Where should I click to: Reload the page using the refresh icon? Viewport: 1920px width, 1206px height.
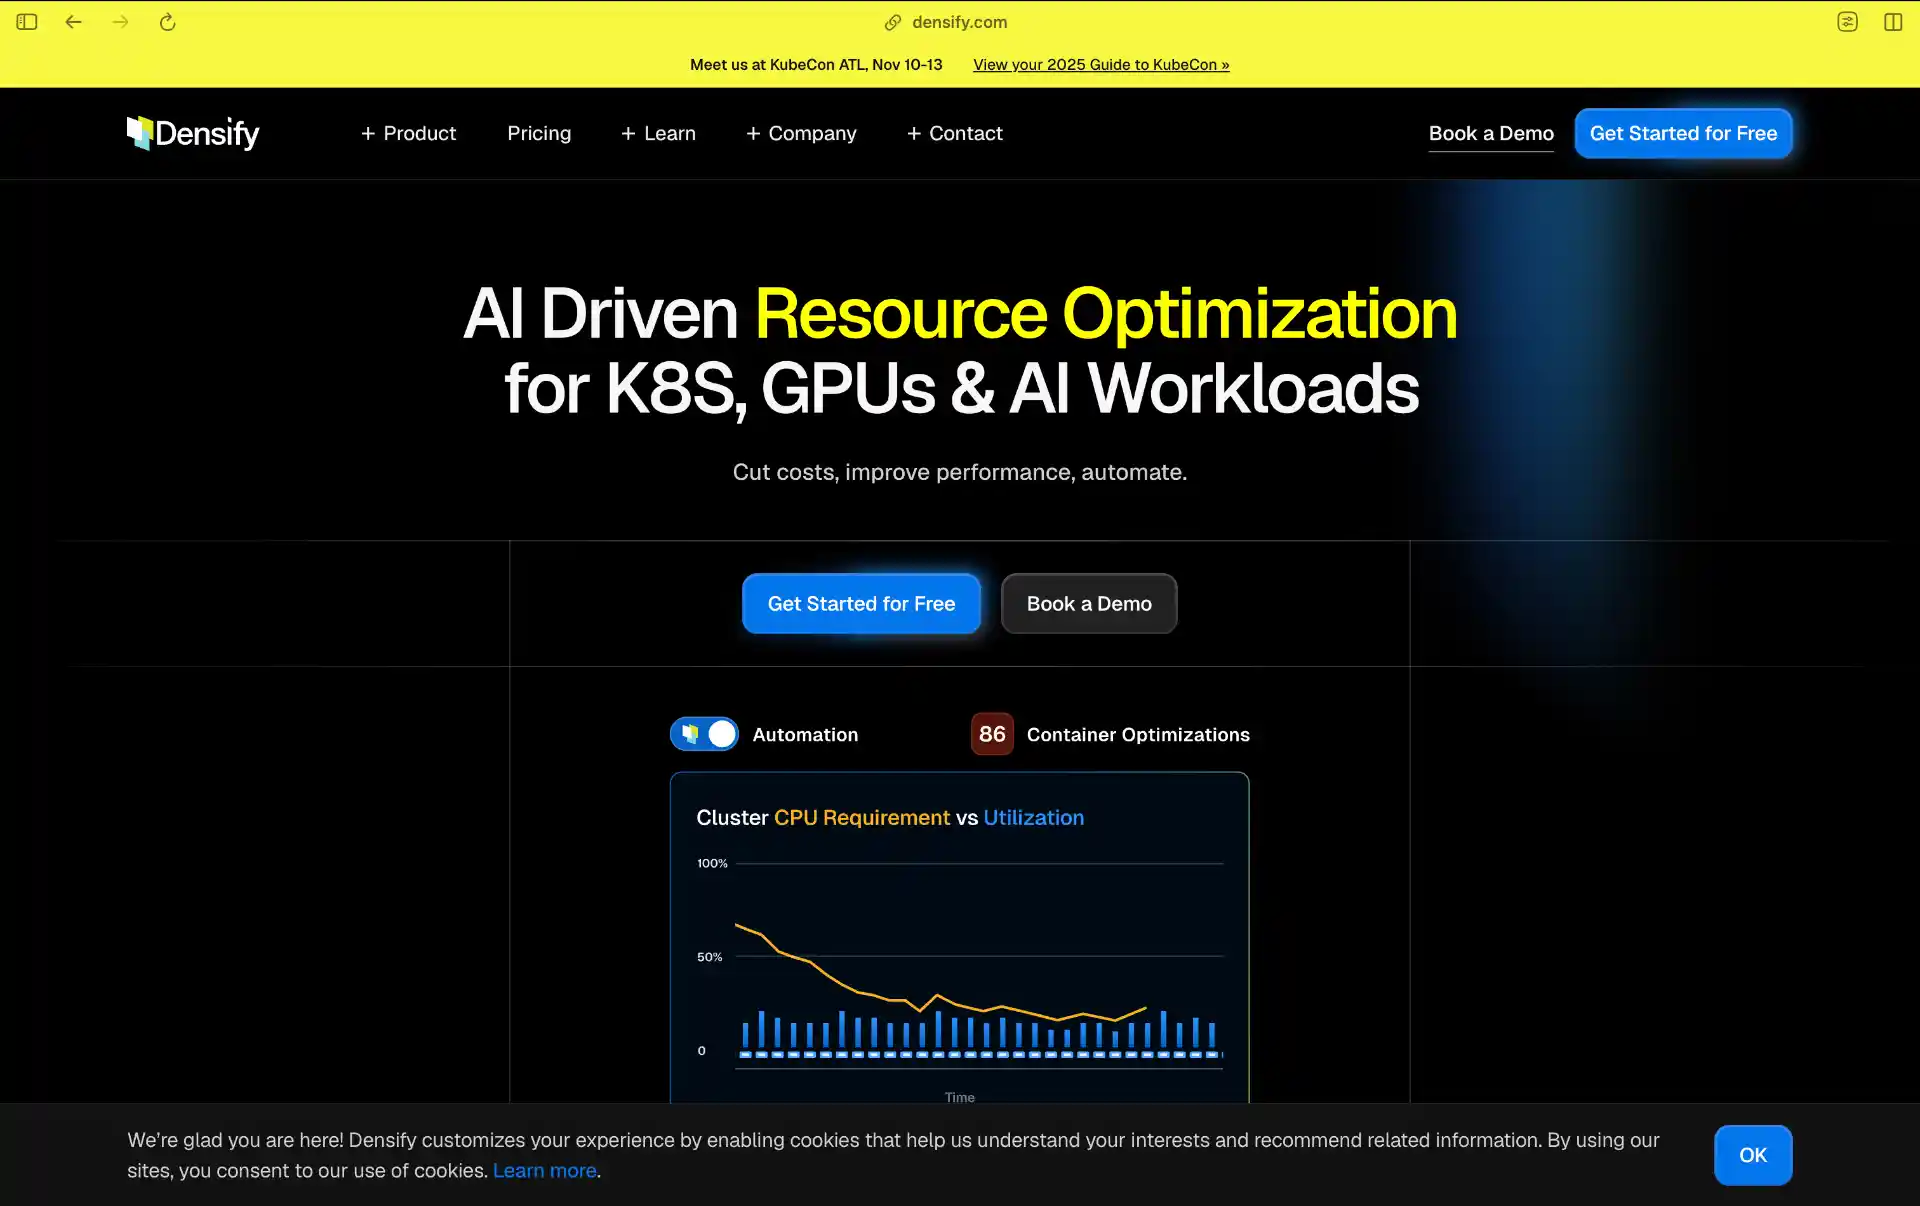(167, 21)
